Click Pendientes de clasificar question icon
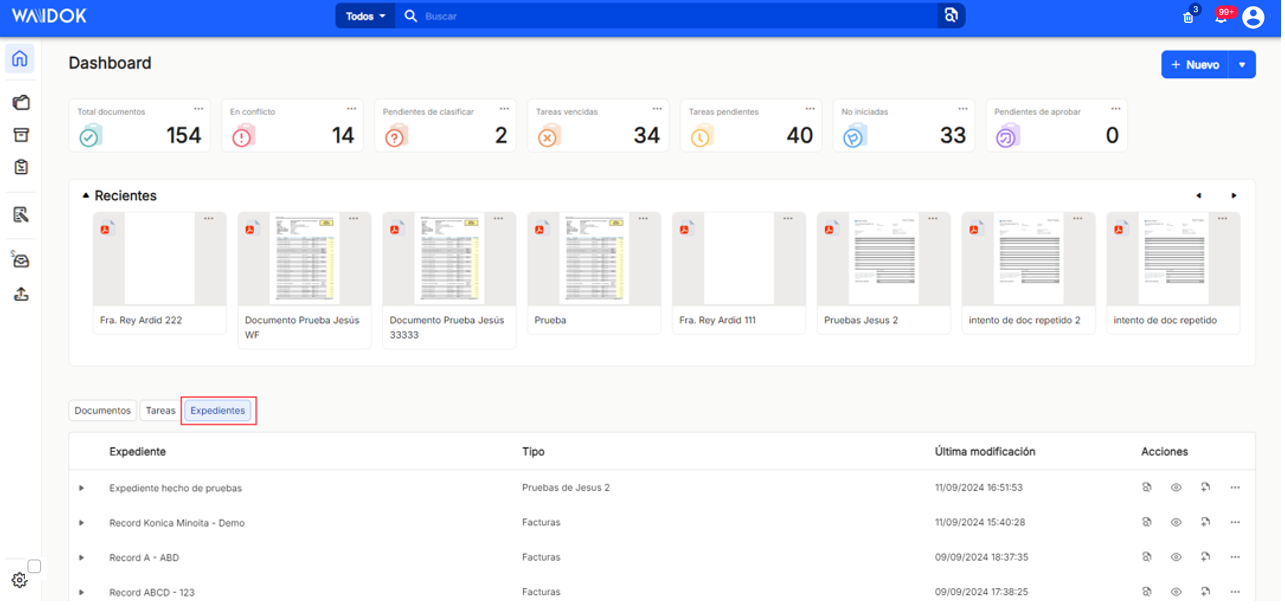 point(395,138)
